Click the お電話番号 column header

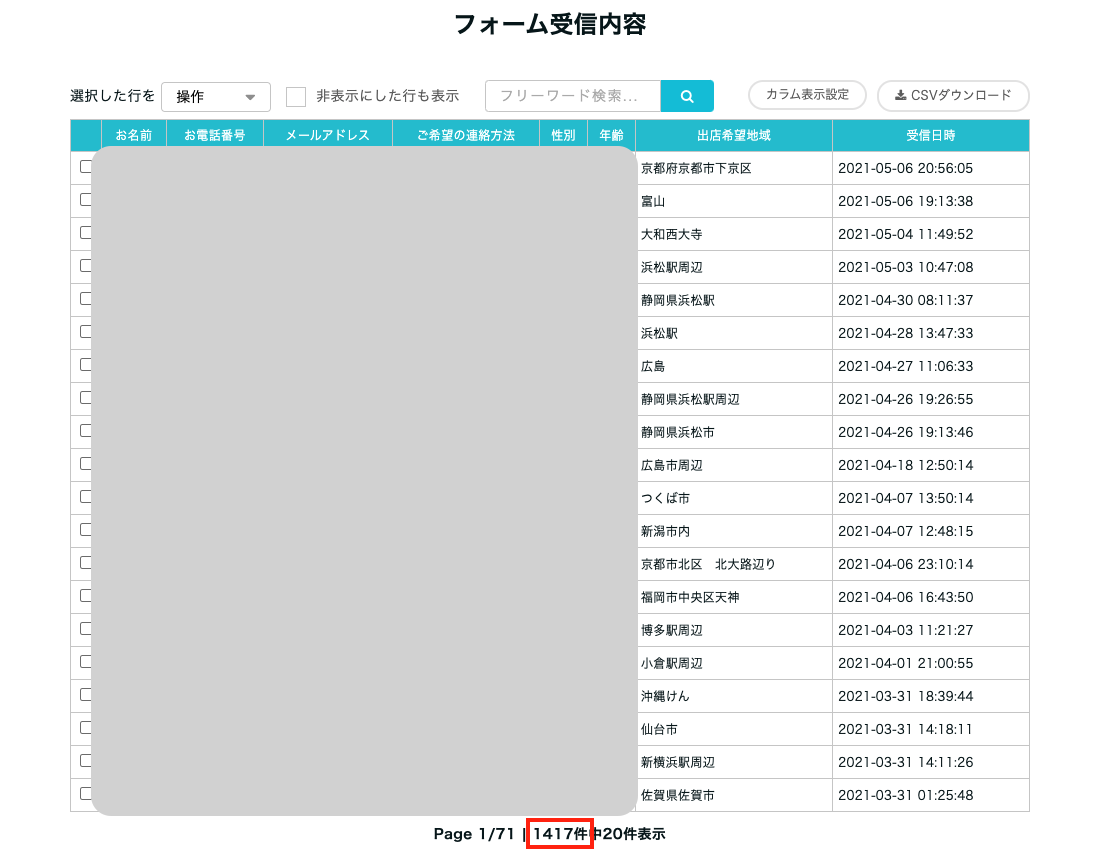pyautogui.click(x=214, y=135)
